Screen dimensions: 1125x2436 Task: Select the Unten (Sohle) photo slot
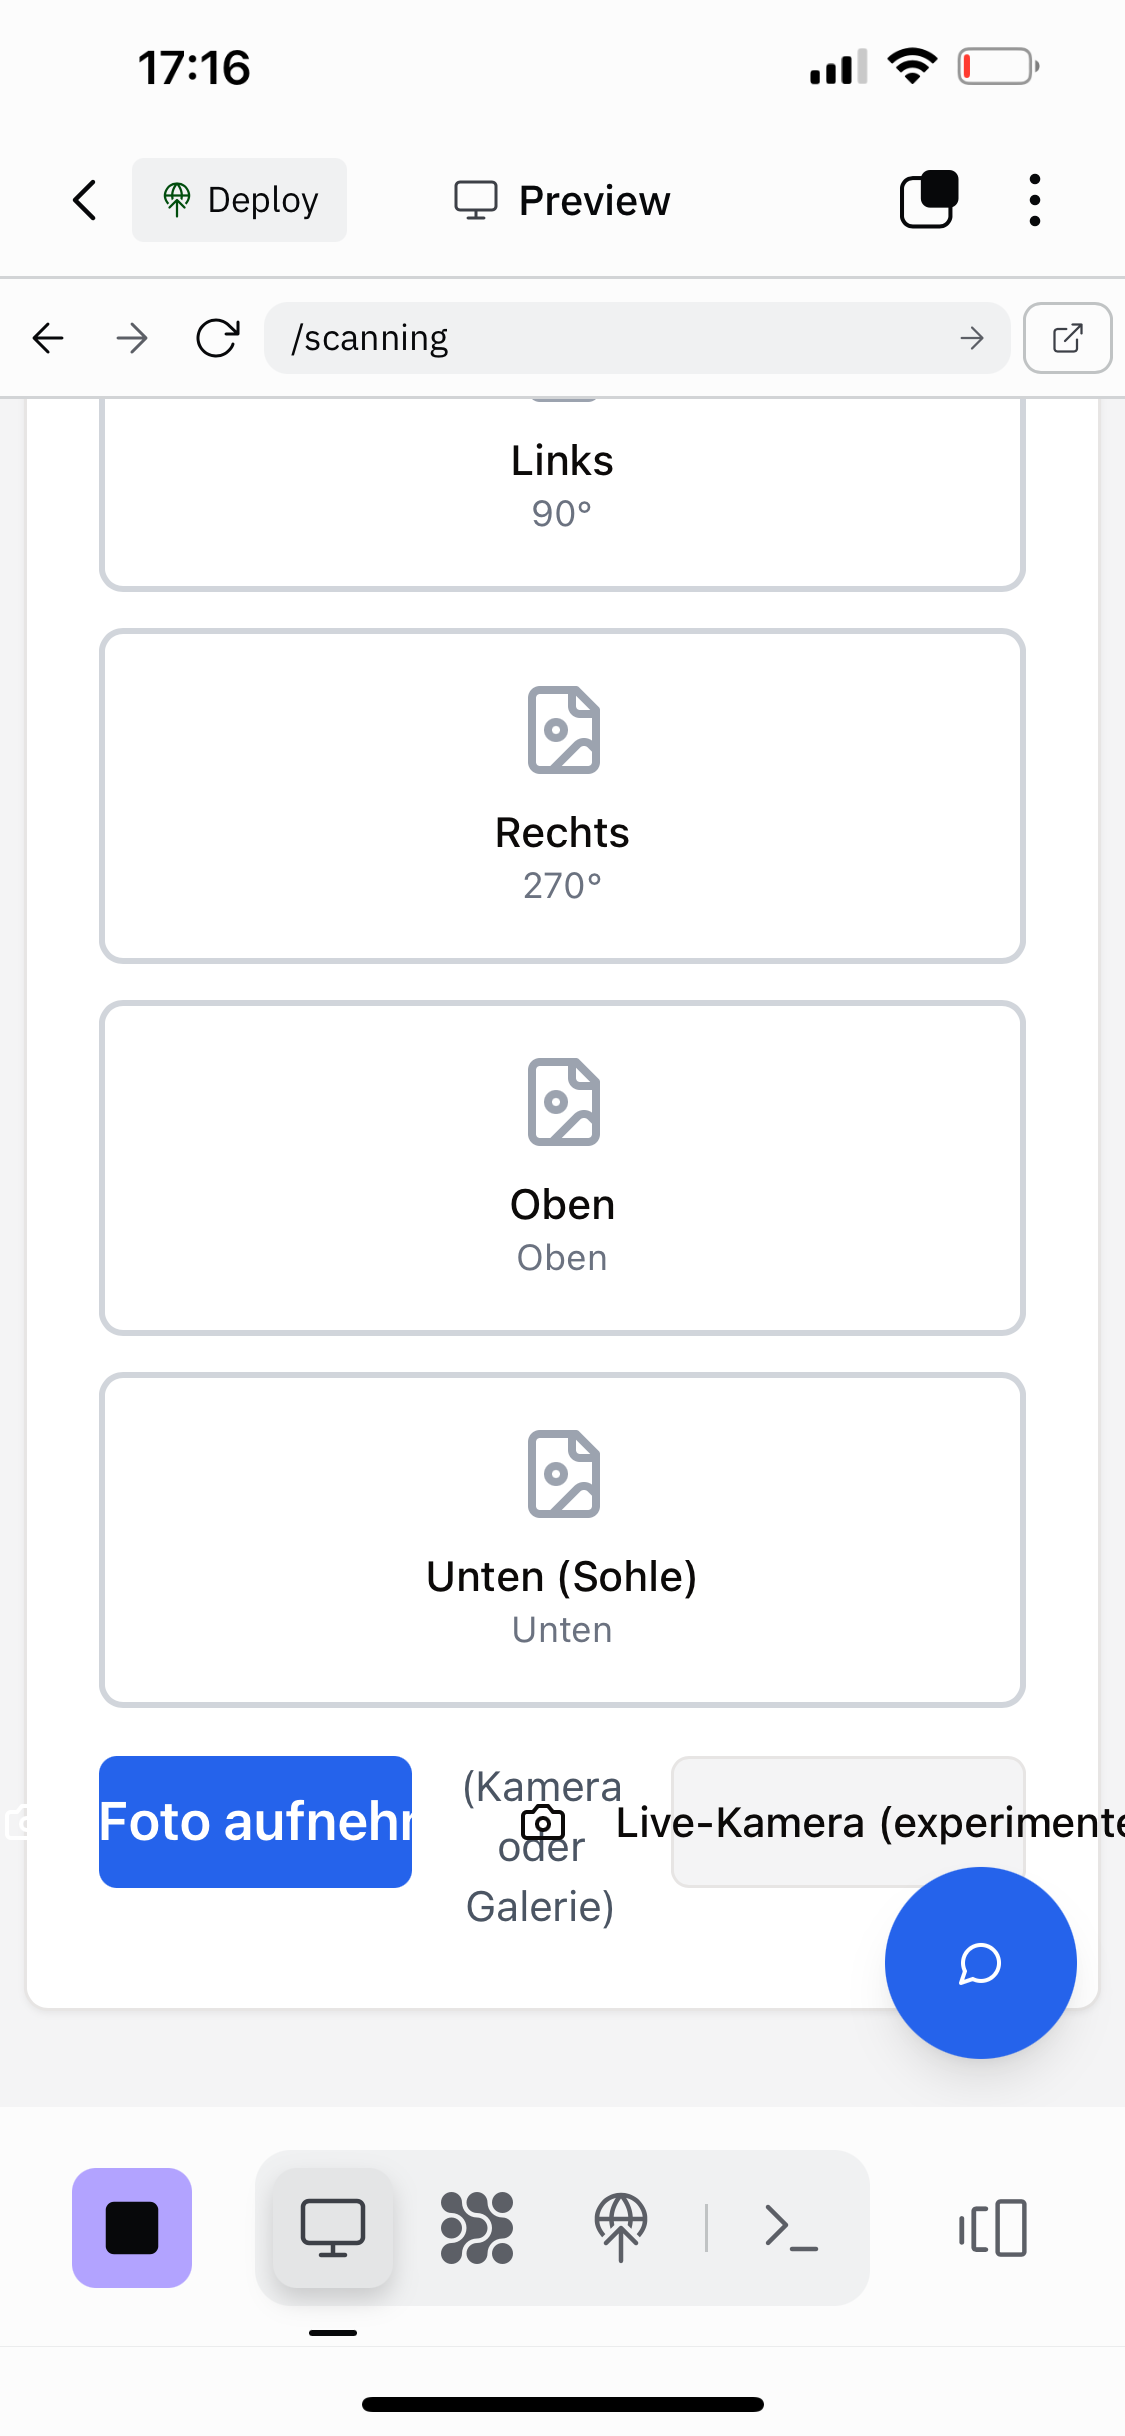[562, 1540]
